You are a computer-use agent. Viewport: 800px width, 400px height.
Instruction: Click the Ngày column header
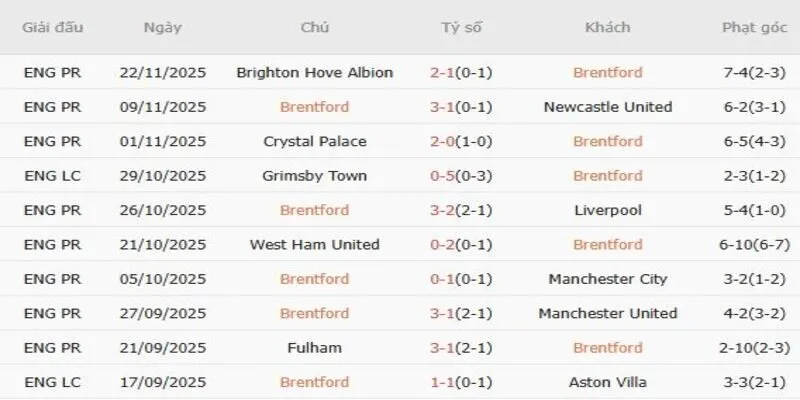pos(163,27)
